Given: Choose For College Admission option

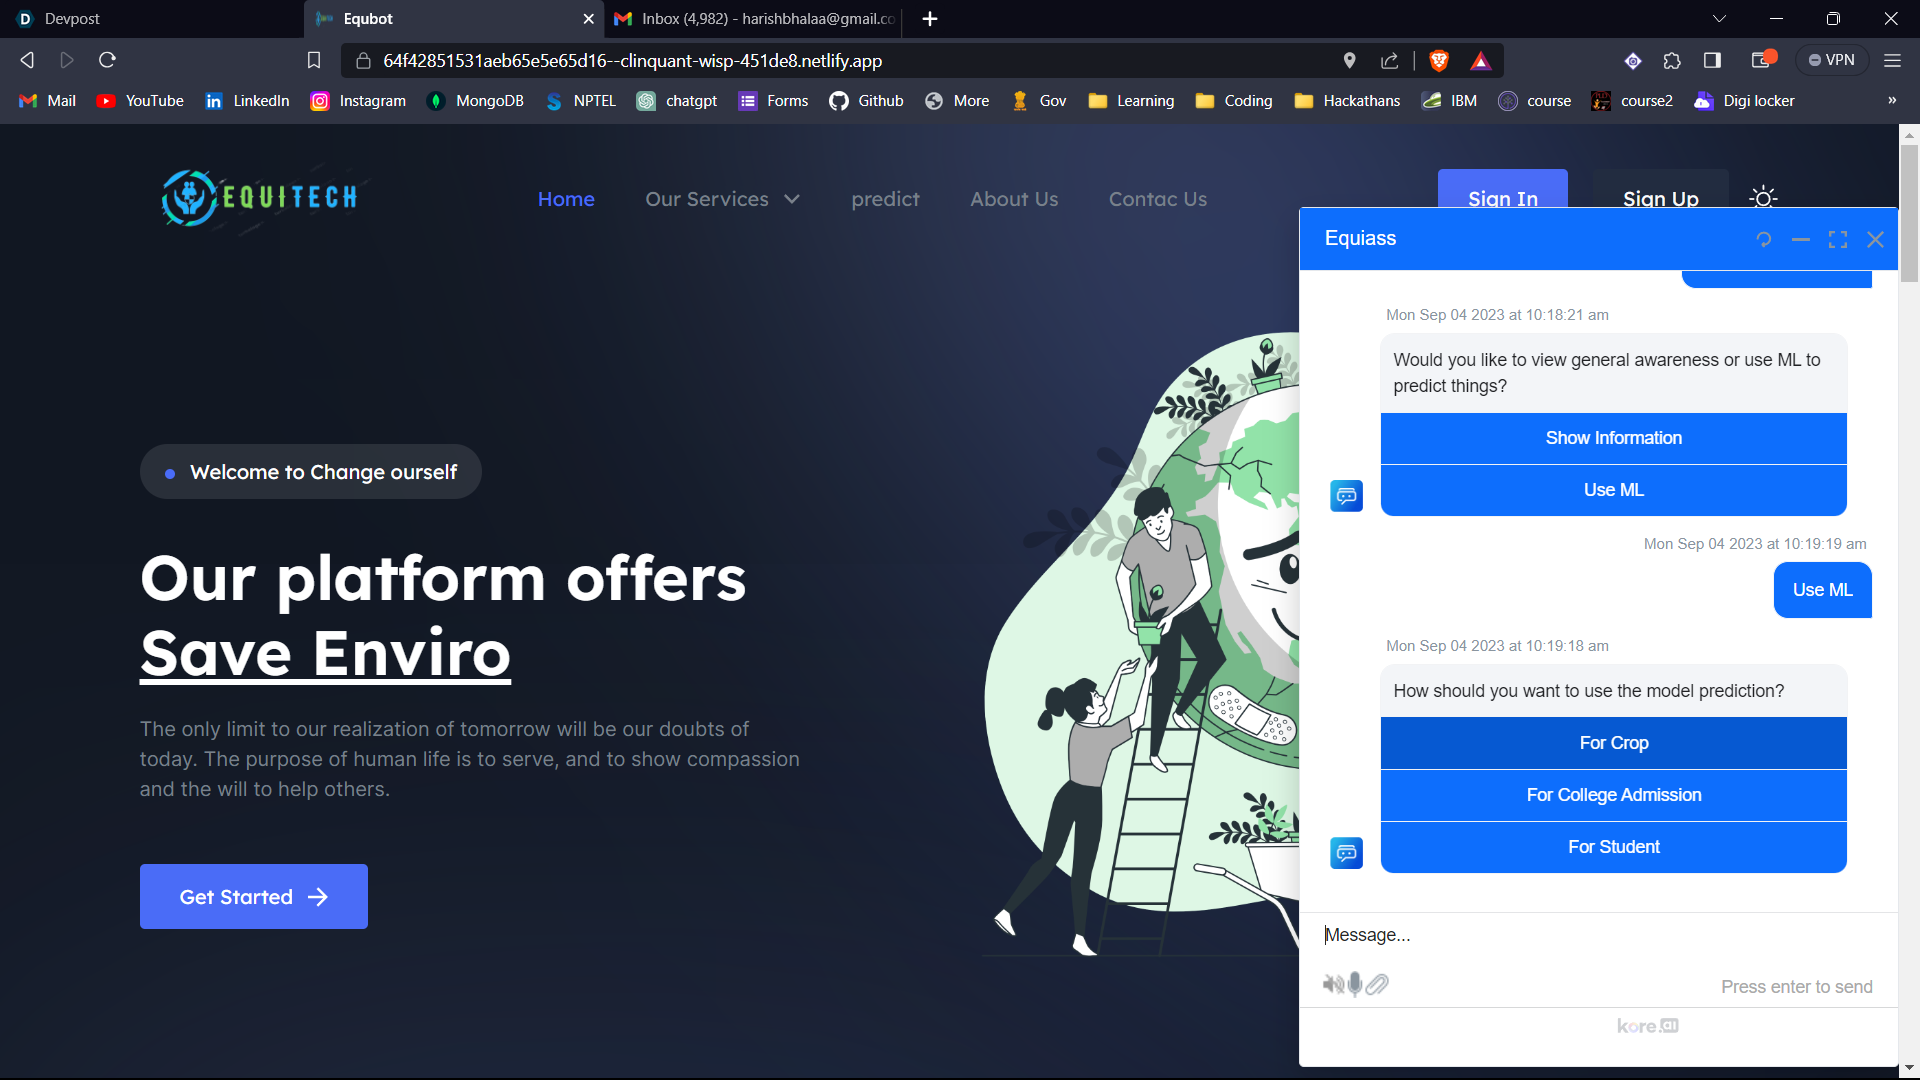Looking at the screenshot, I should [1613, 795].
